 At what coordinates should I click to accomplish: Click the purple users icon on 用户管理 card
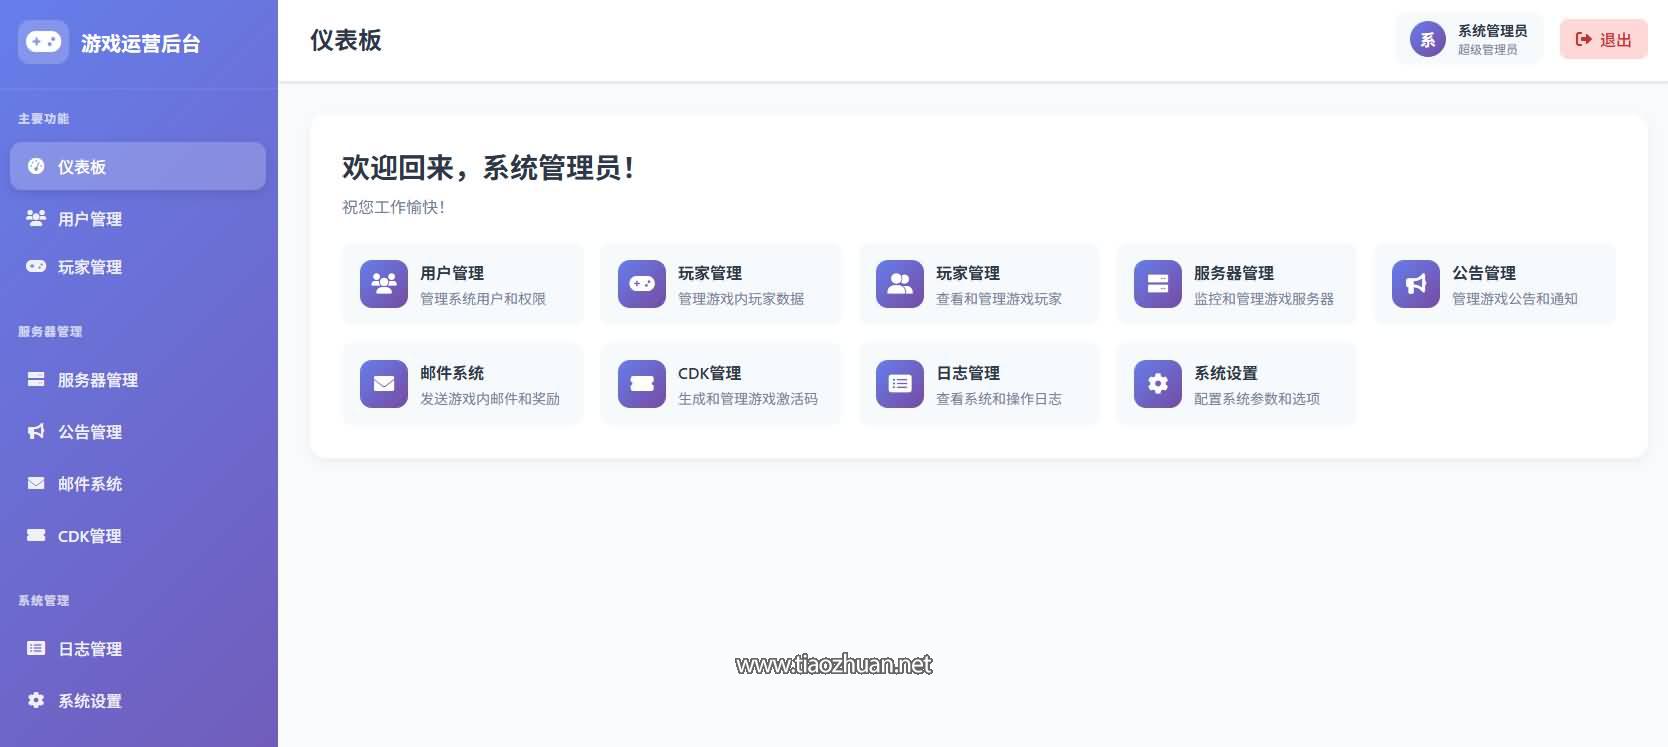(x=384, y=284)
